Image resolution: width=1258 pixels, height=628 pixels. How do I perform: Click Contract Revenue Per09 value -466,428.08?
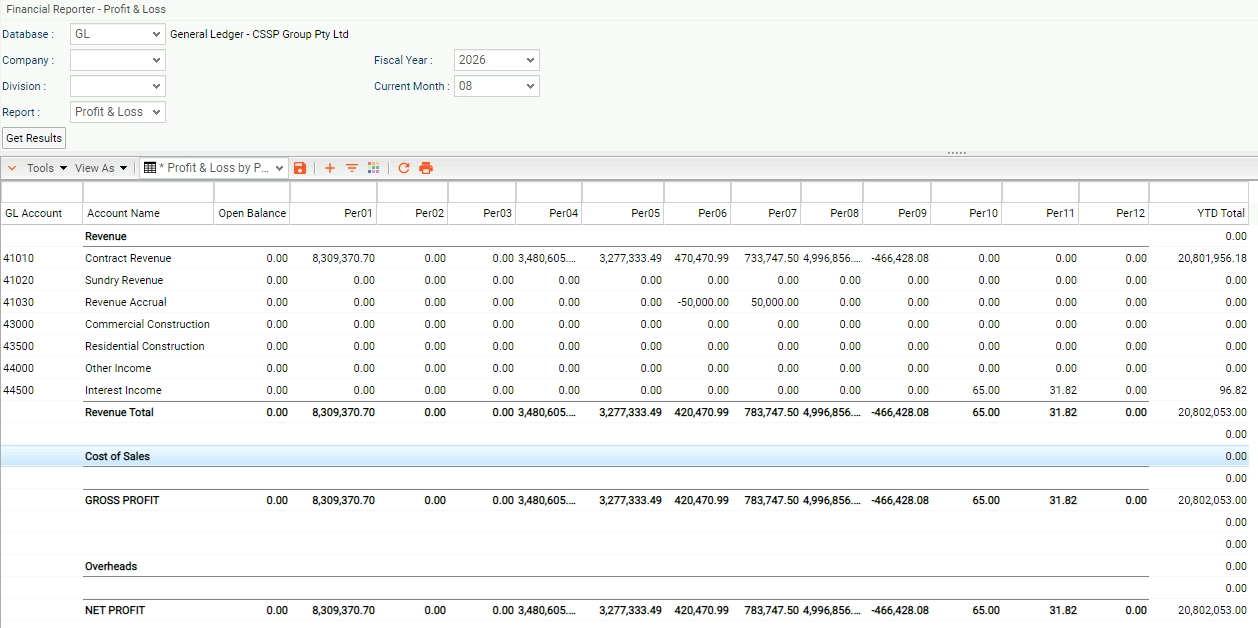(900, 258)
